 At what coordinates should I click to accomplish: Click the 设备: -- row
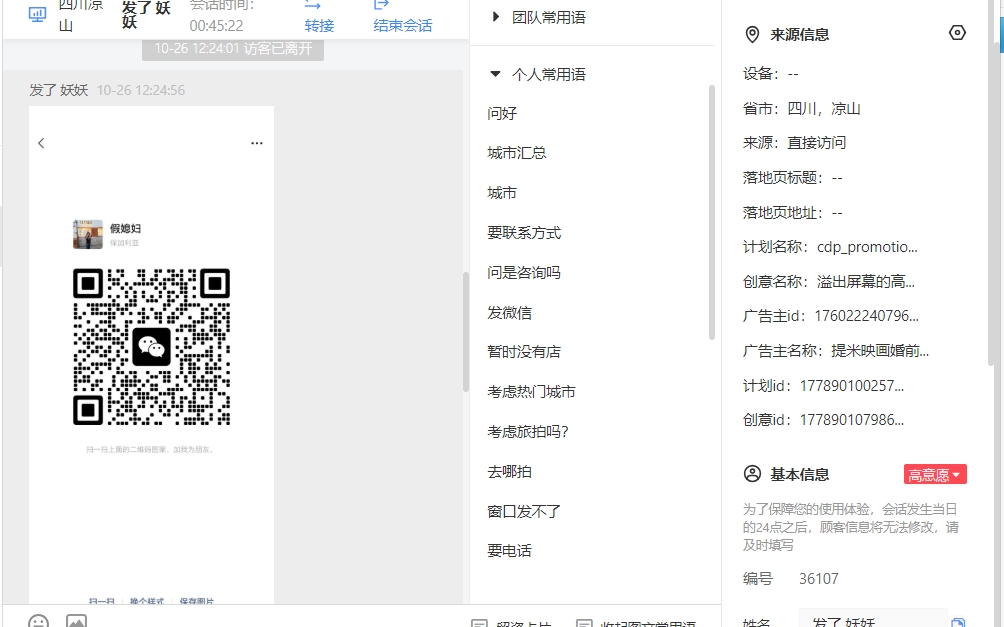(770, 74)
